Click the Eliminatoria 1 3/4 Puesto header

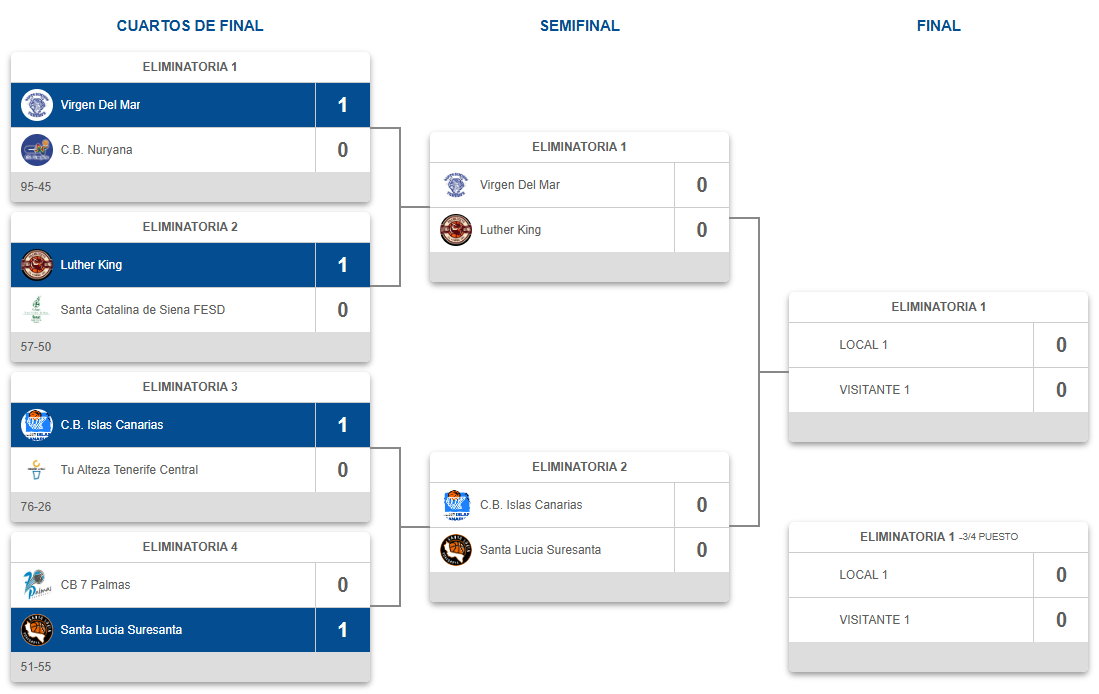(938, 537)
